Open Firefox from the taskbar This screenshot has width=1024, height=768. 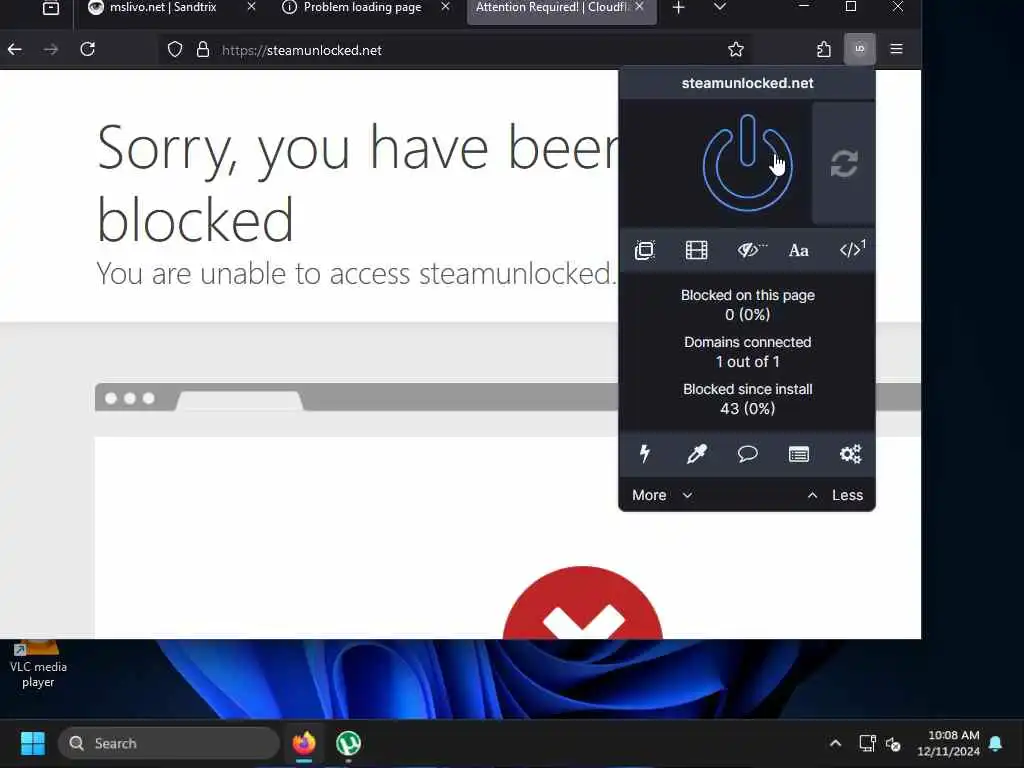304,743
